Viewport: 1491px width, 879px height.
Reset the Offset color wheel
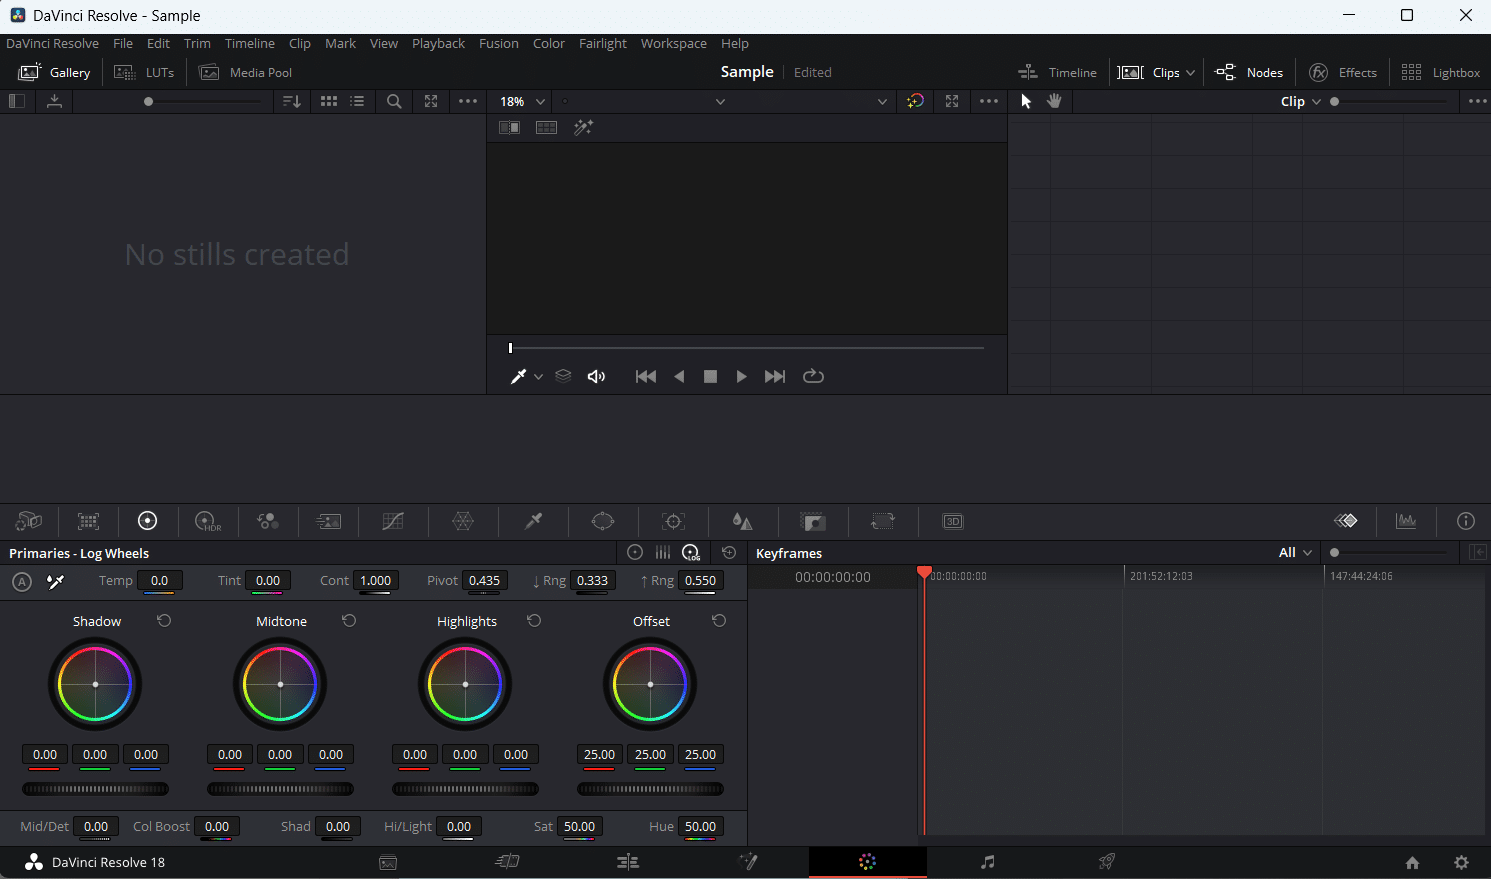[x=719, y=620]
